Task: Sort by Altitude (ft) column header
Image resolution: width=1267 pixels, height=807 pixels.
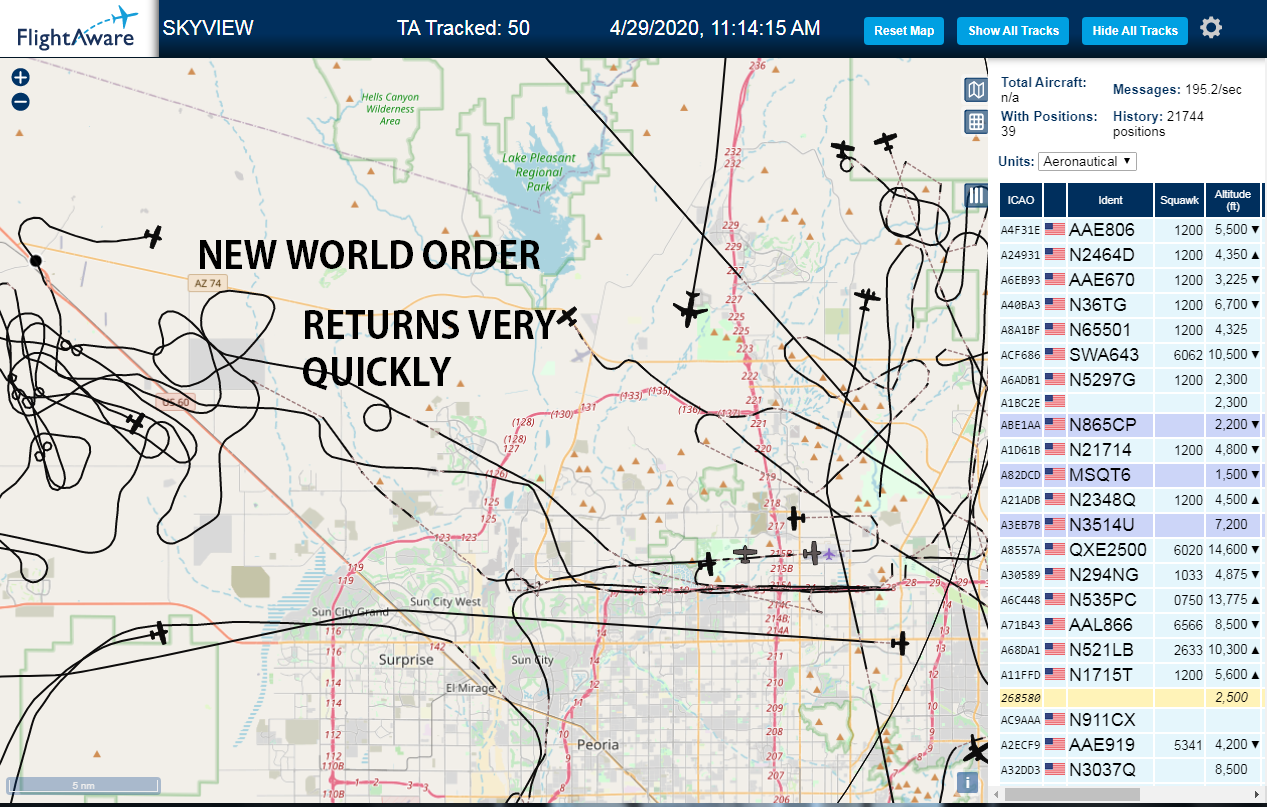Action: [x=1233, y=200]
